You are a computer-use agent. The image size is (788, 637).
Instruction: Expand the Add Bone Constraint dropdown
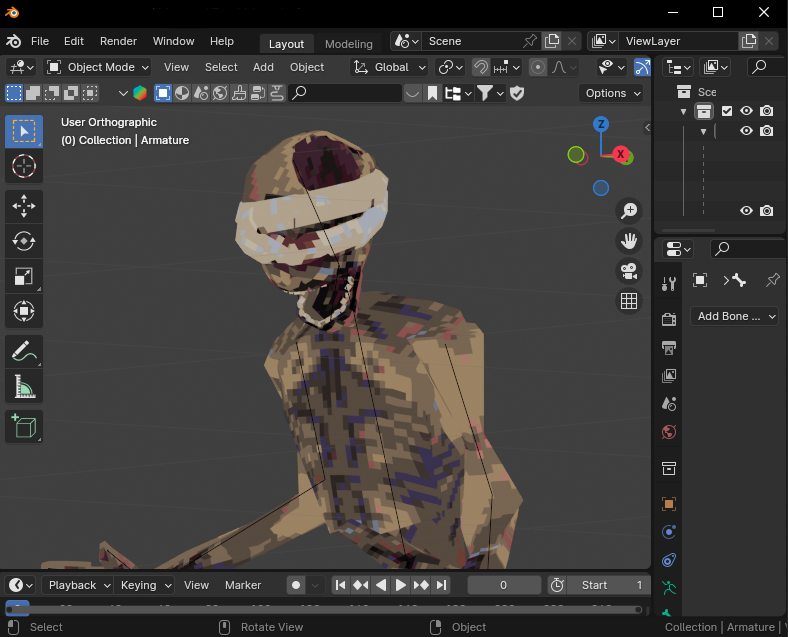pyautogui.click(x=735, y=316)
